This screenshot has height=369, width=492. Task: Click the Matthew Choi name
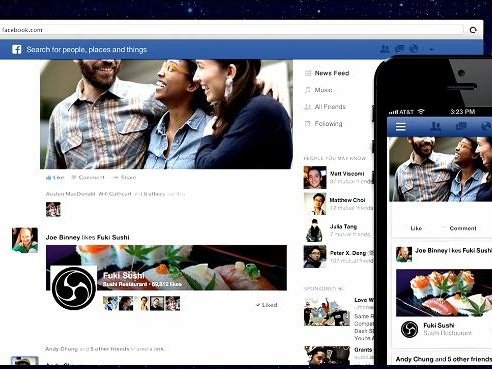pos(347,200)
